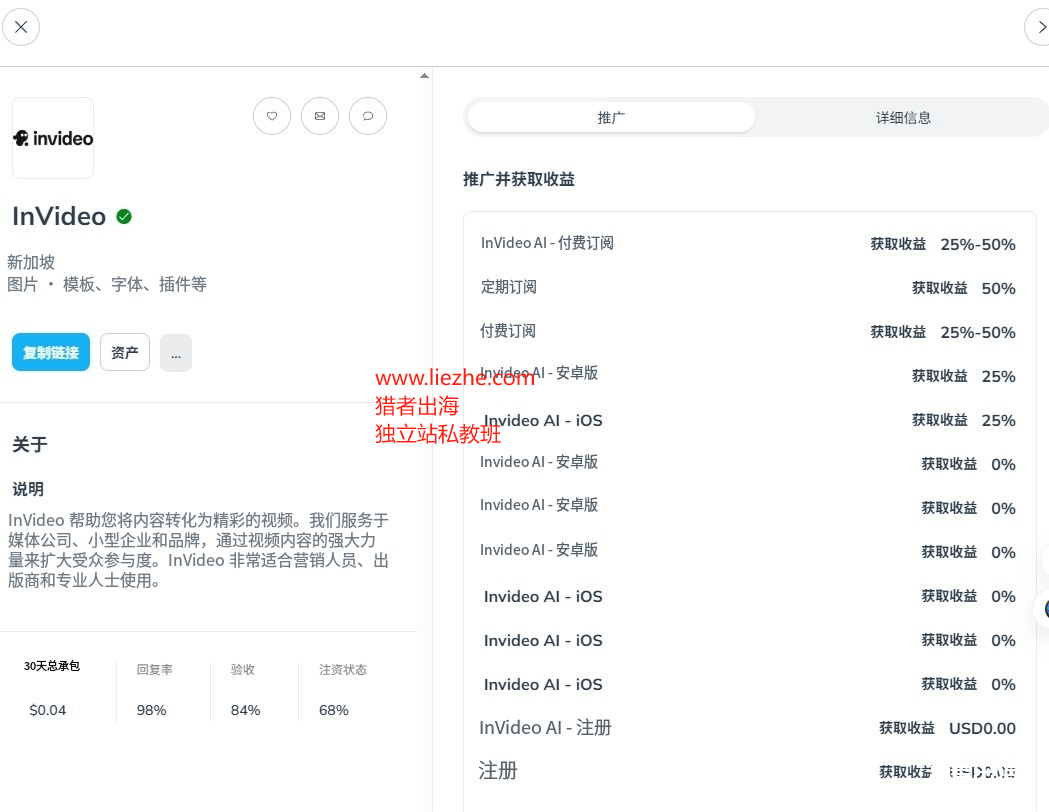This screenshot has width=1049, height=812.
Task: Close the panel with the X button
Action: [21, 27]
